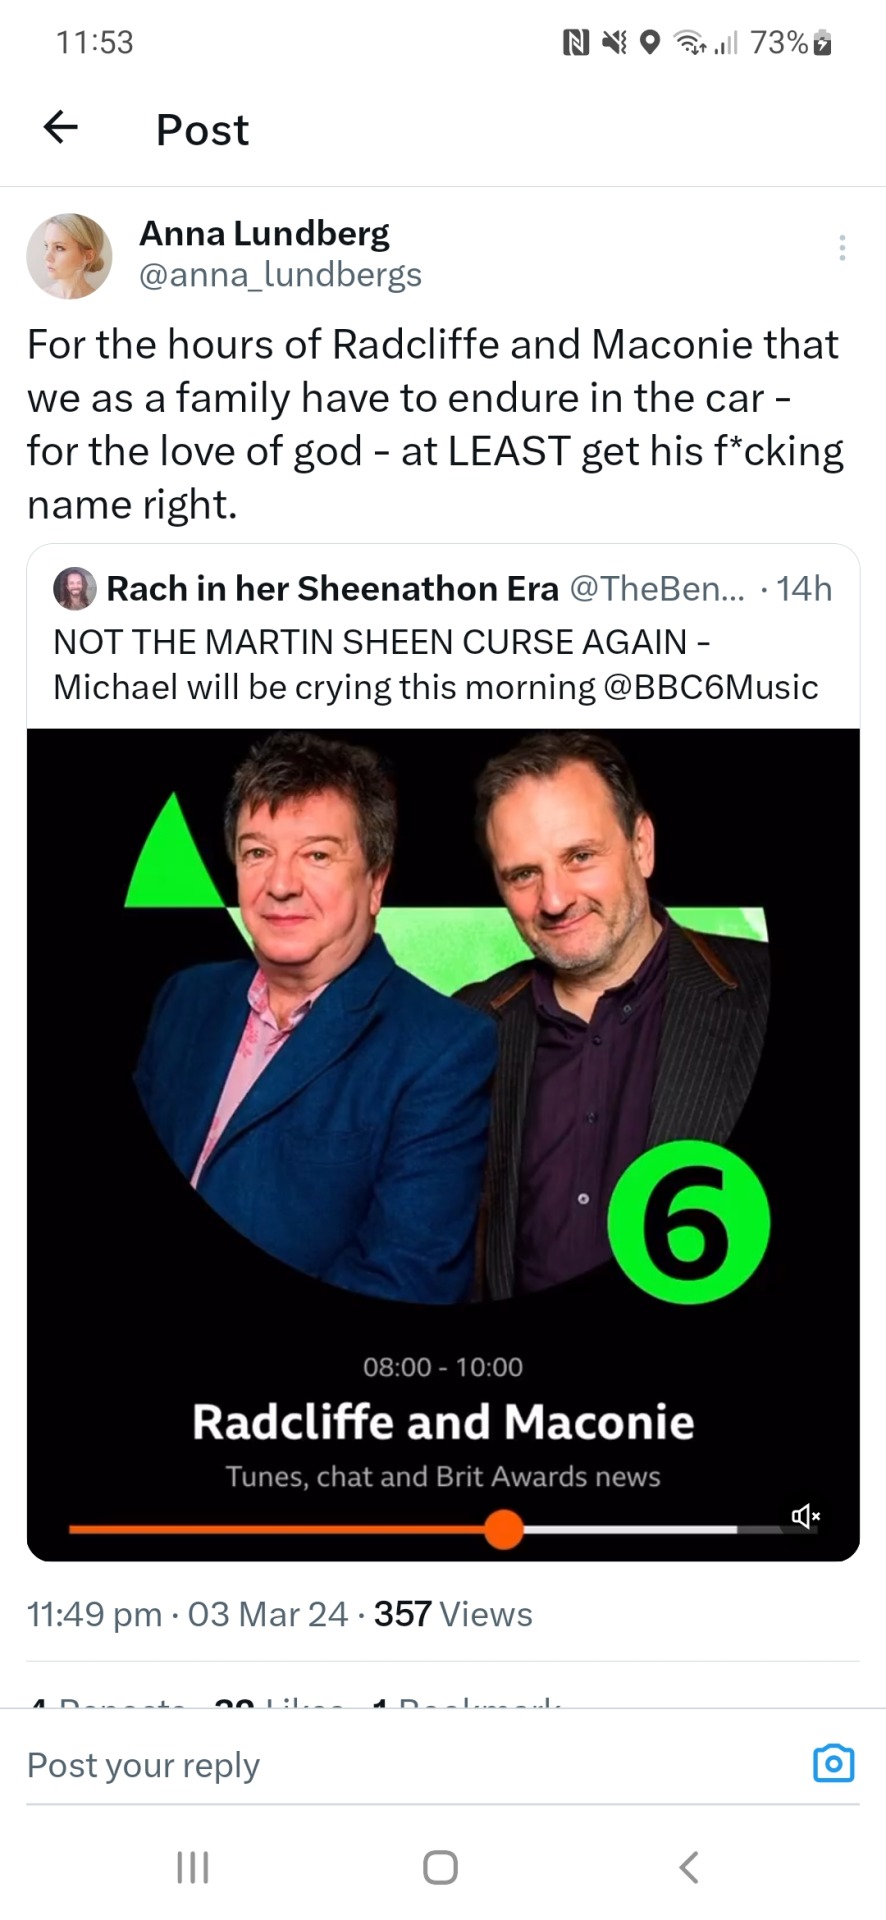Unmute the video using speaker icon
The height and width of the screenshot is (1920, 886).
805,1517
